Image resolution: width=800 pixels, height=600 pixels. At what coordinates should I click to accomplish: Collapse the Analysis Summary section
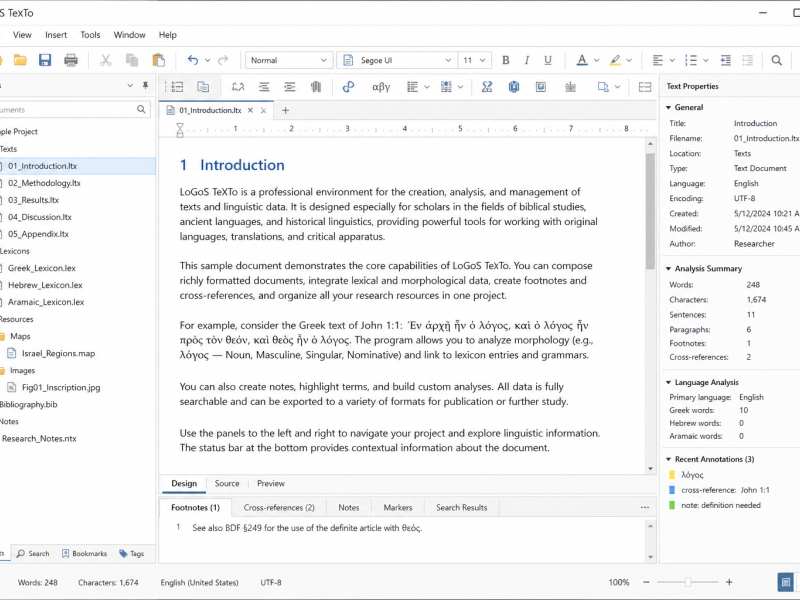(x=668, y=269)
